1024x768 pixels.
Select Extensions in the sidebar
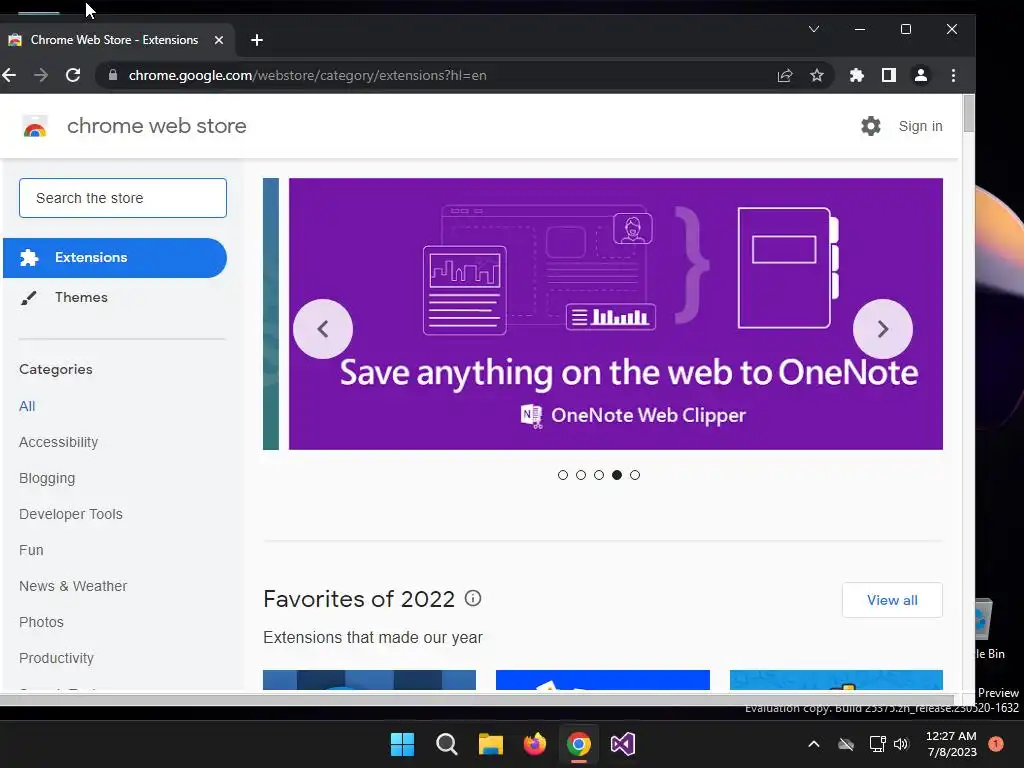pyautogui.click(x=115, y=258)
